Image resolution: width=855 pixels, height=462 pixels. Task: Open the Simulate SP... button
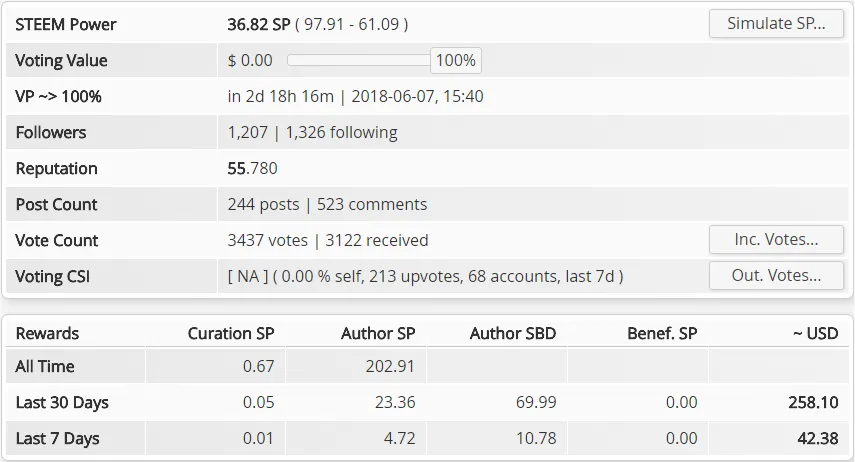coord(776,23)
